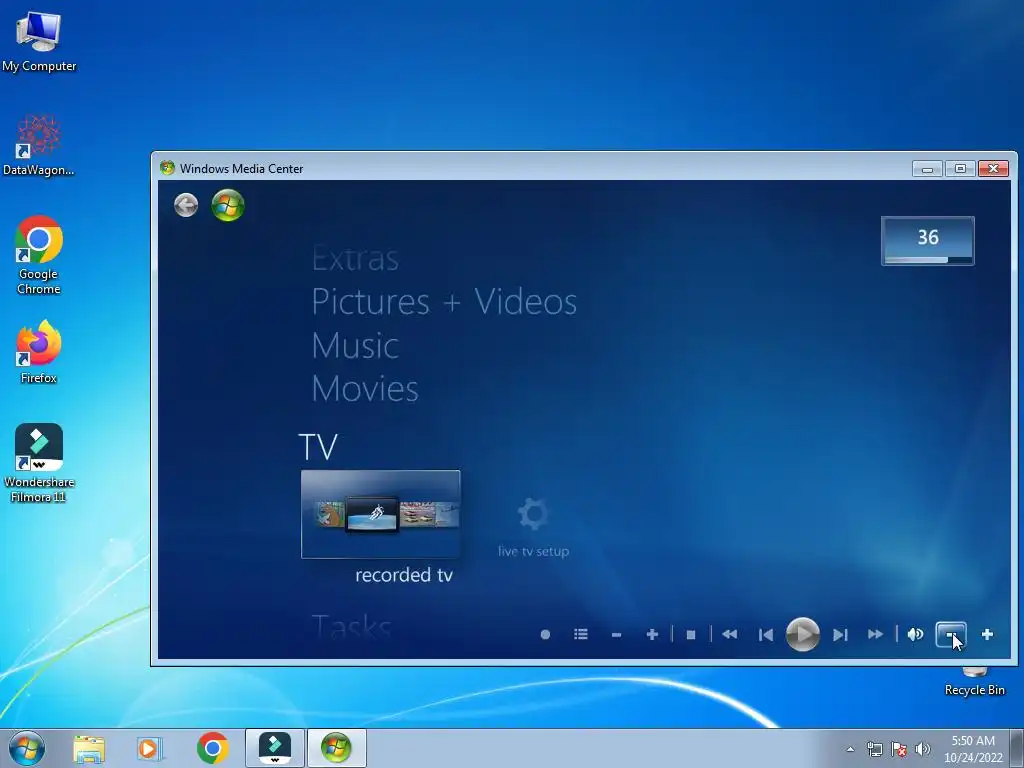Select Extras in the Media Center menu
The width and height of the screenshot is (1024, 768).
355,259
